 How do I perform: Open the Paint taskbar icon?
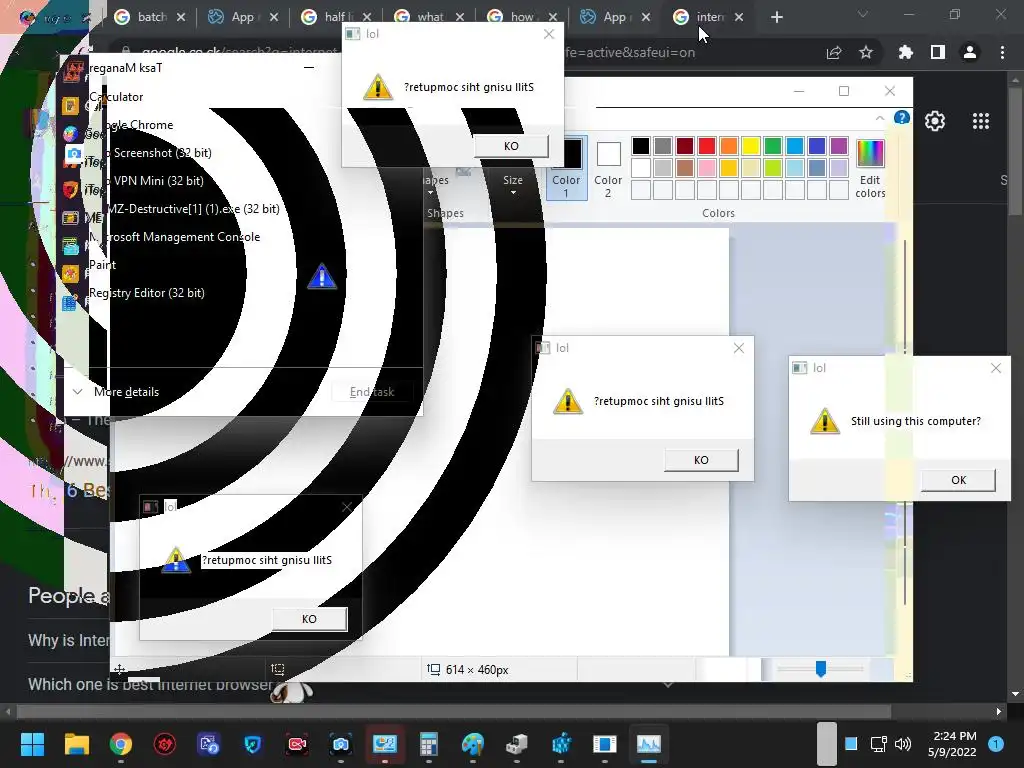tap(473, 744)
